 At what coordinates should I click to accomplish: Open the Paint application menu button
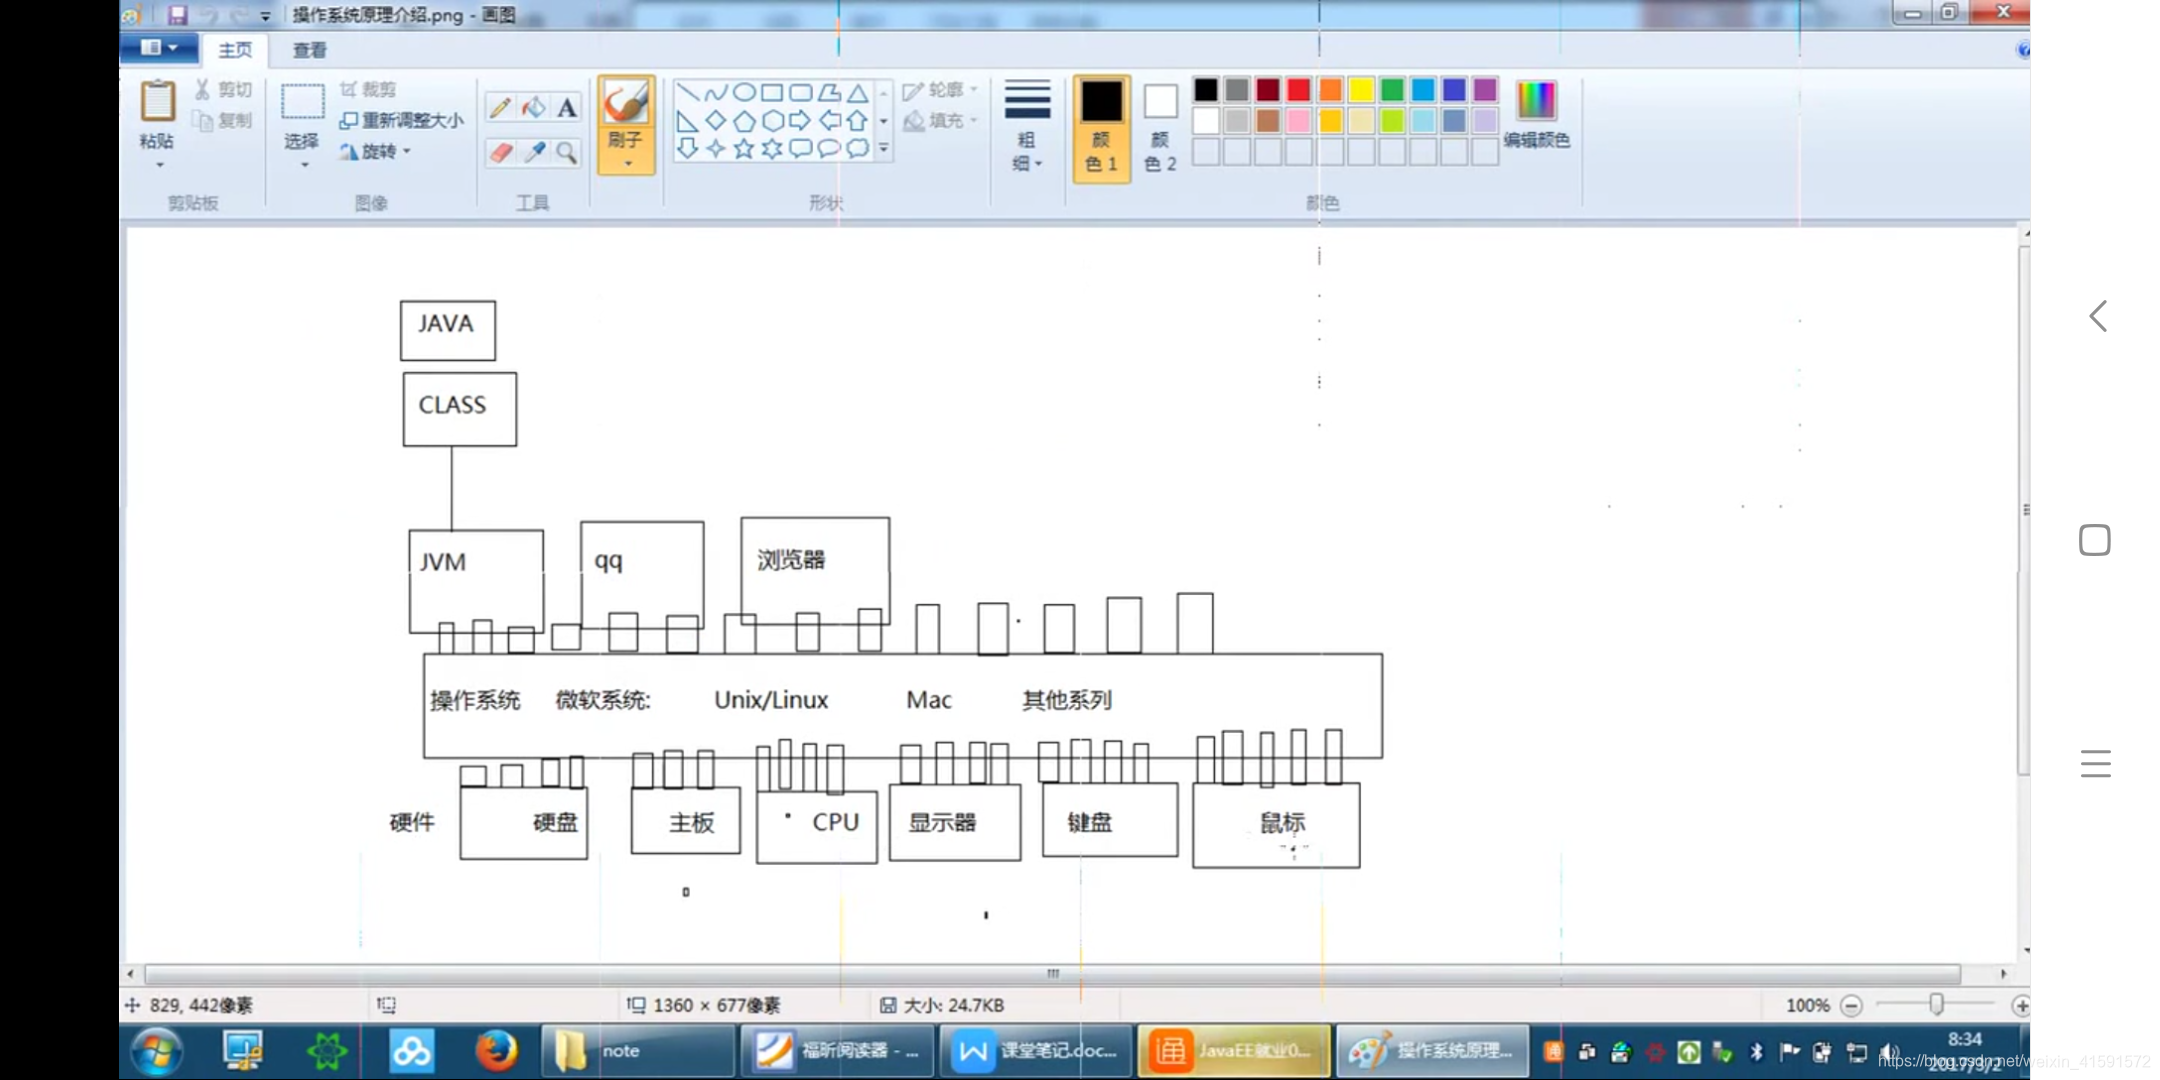pos(158,48)
